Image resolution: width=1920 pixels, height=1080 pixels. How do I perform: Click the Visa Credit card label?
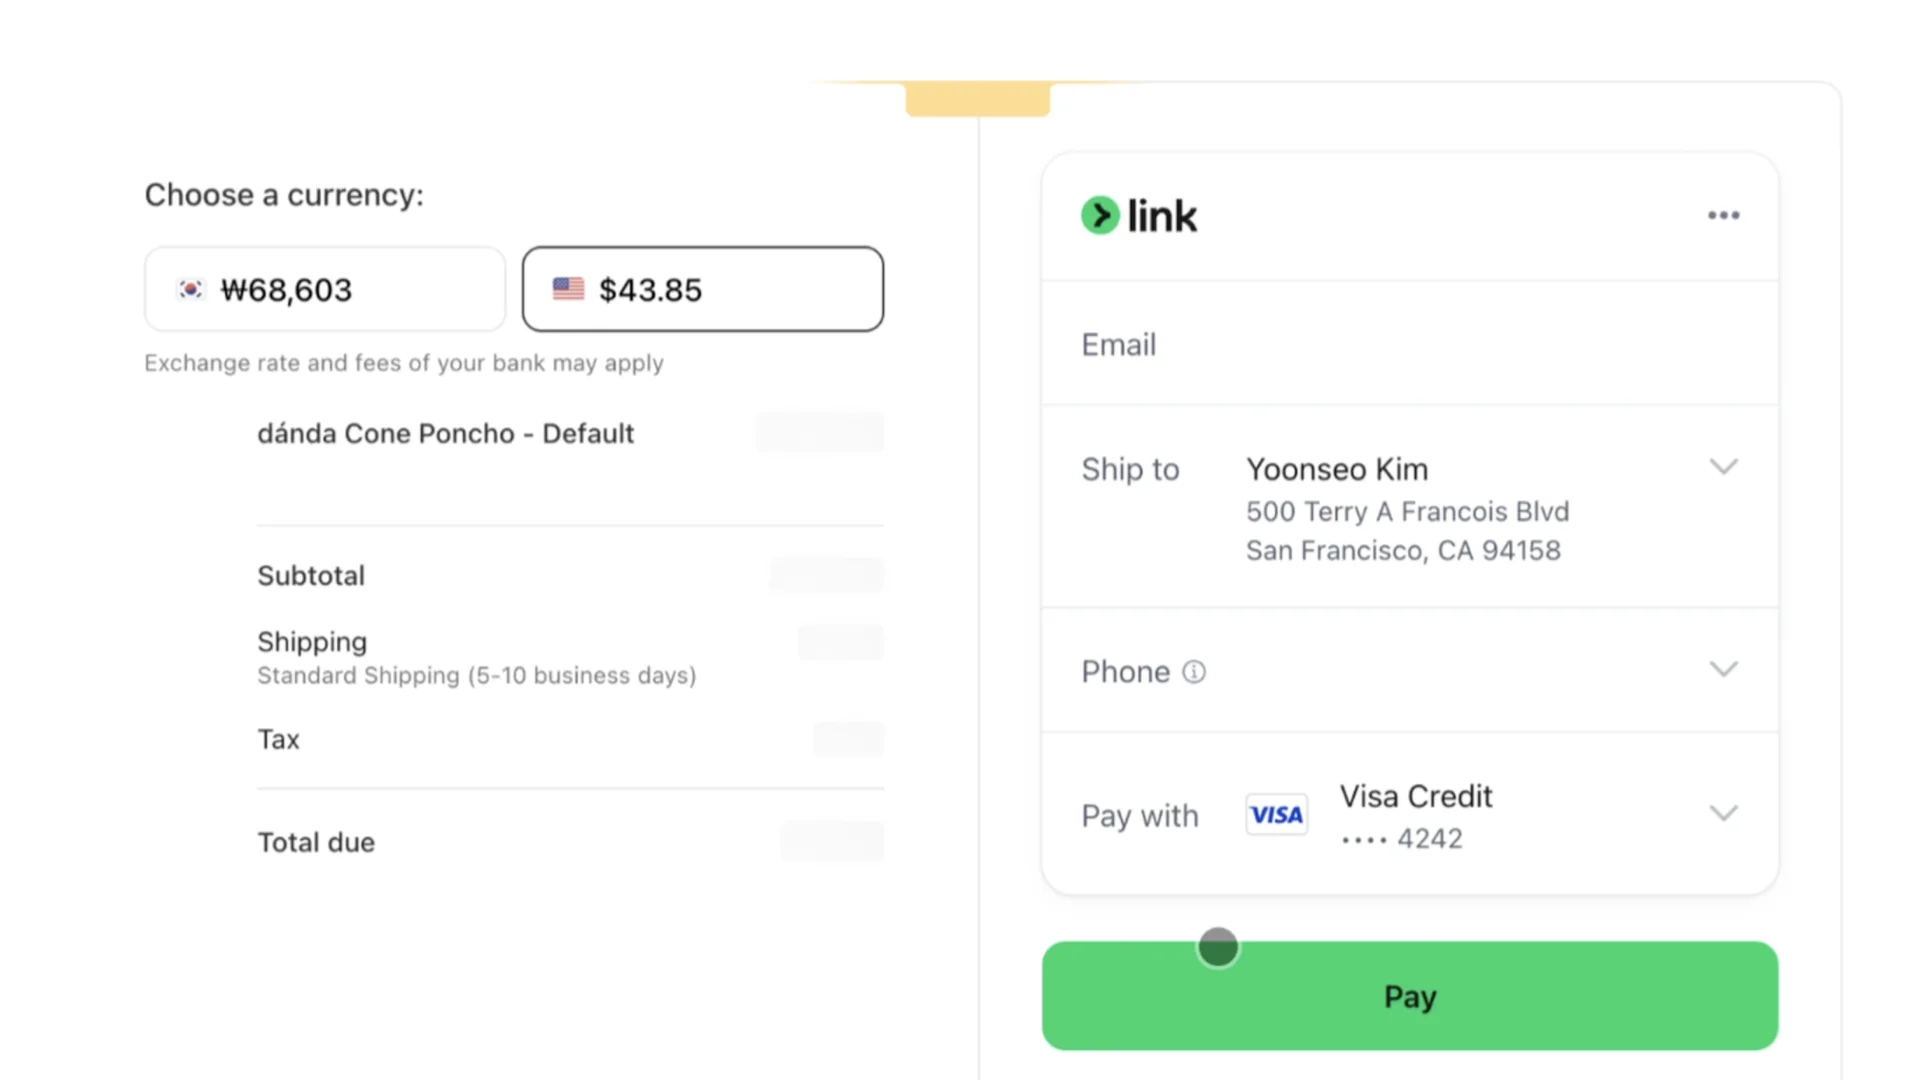1415,796
